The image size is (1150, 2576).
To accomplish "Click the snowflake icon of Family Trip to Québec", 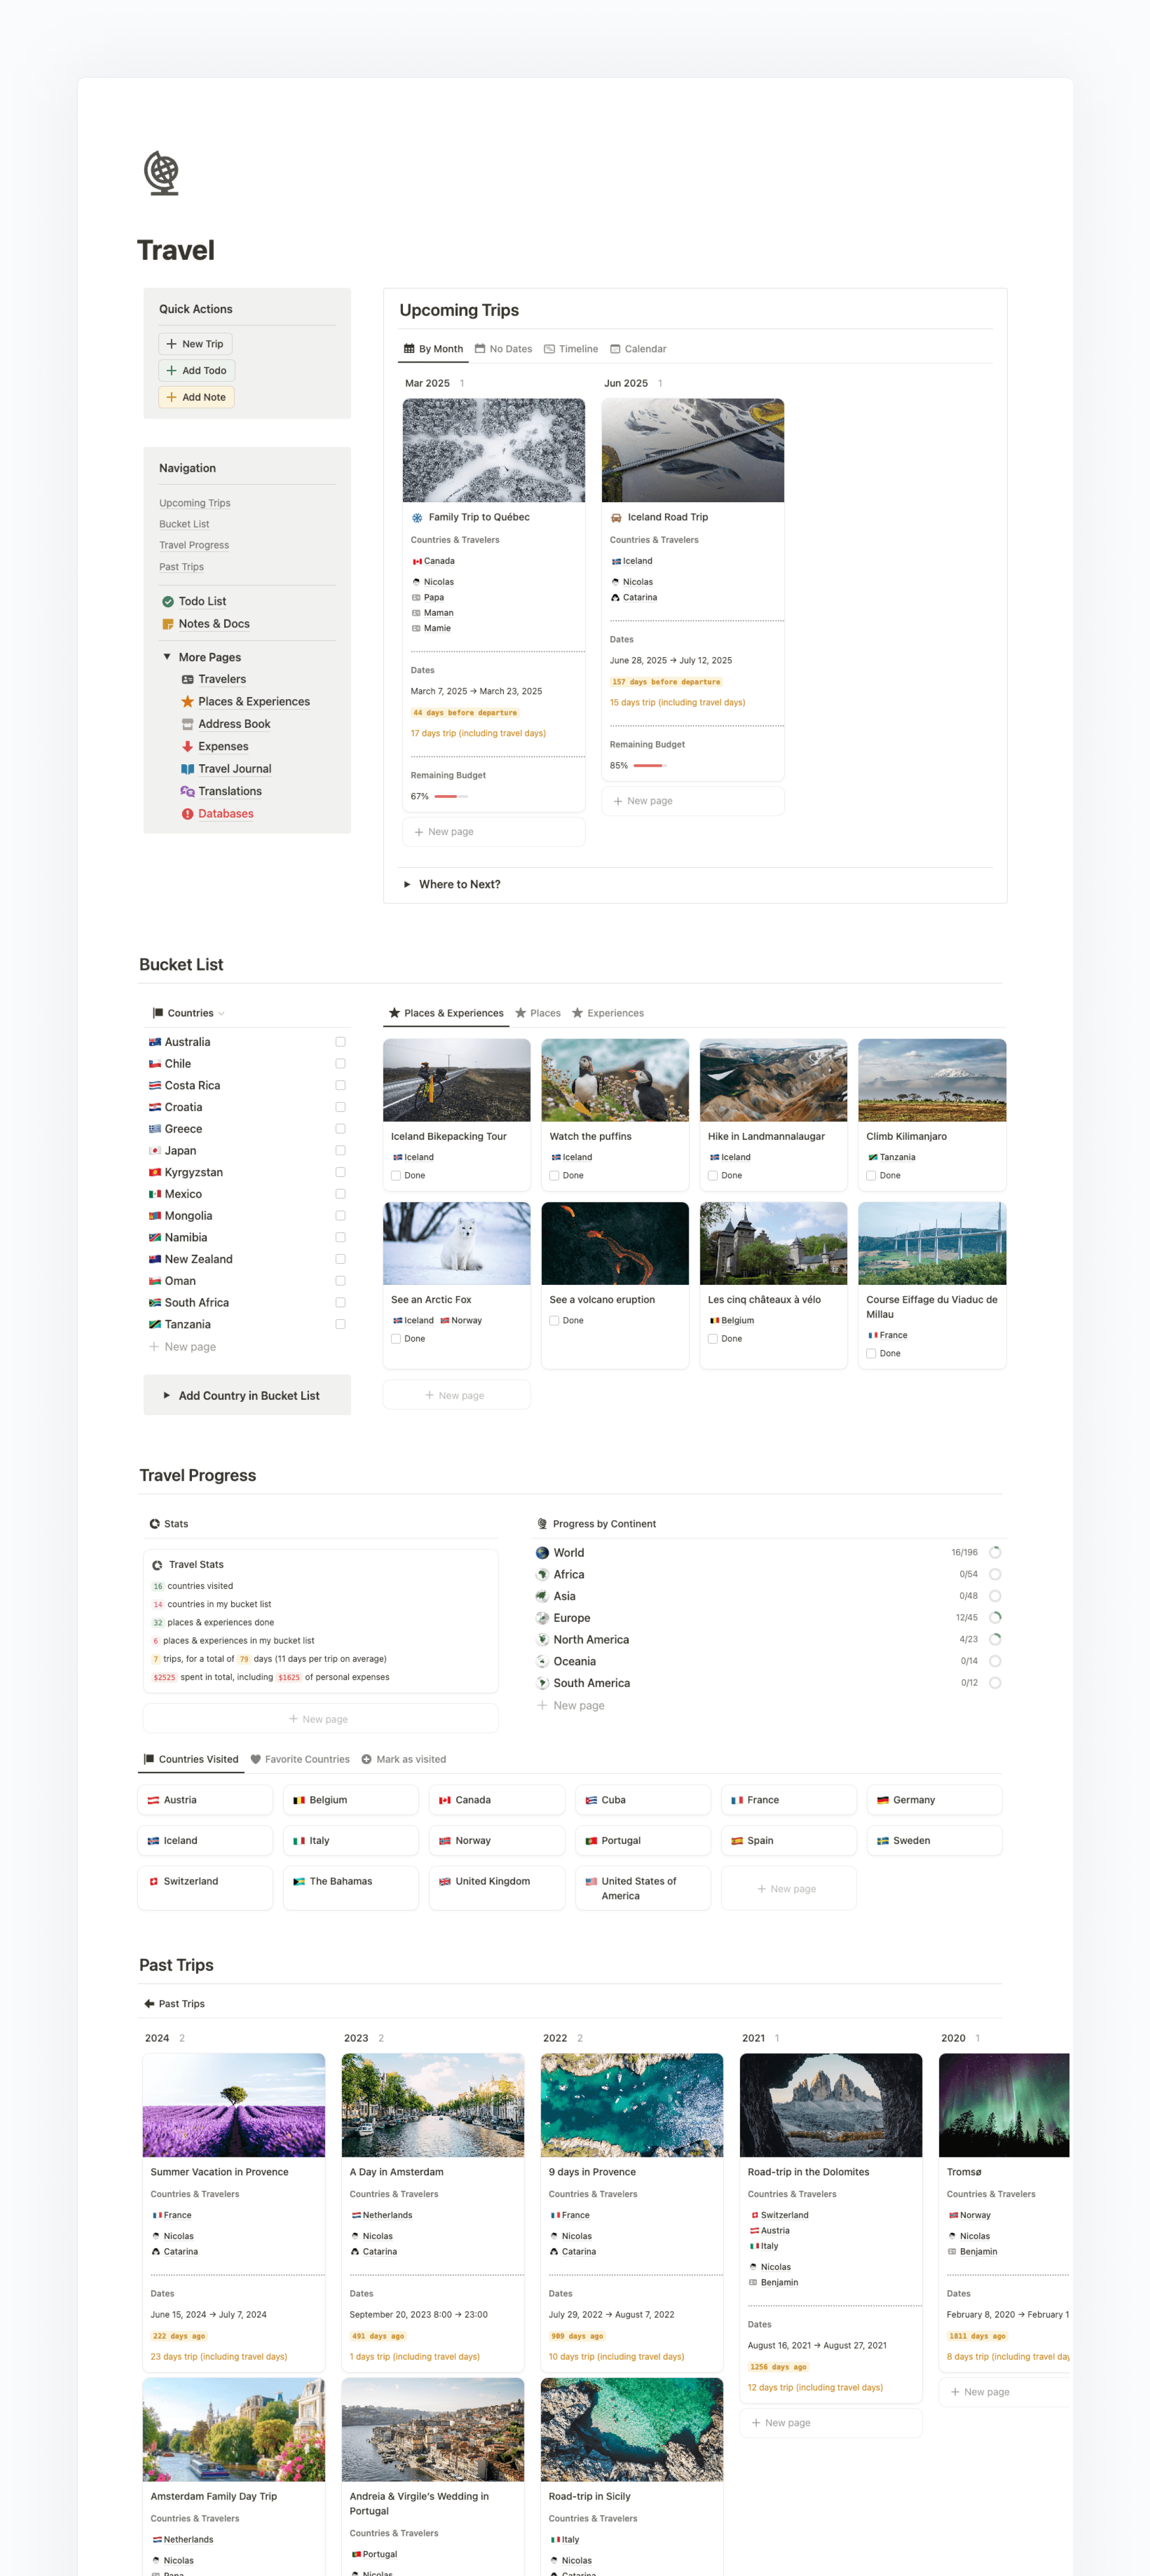I will [x=417, y=518].
